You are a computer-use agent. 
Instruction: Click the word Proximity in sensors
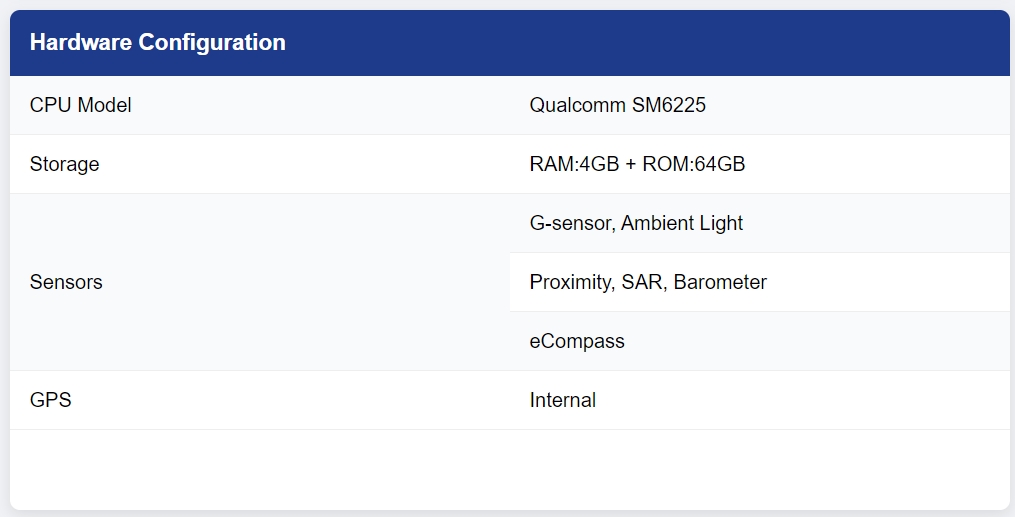coord(572,282)
